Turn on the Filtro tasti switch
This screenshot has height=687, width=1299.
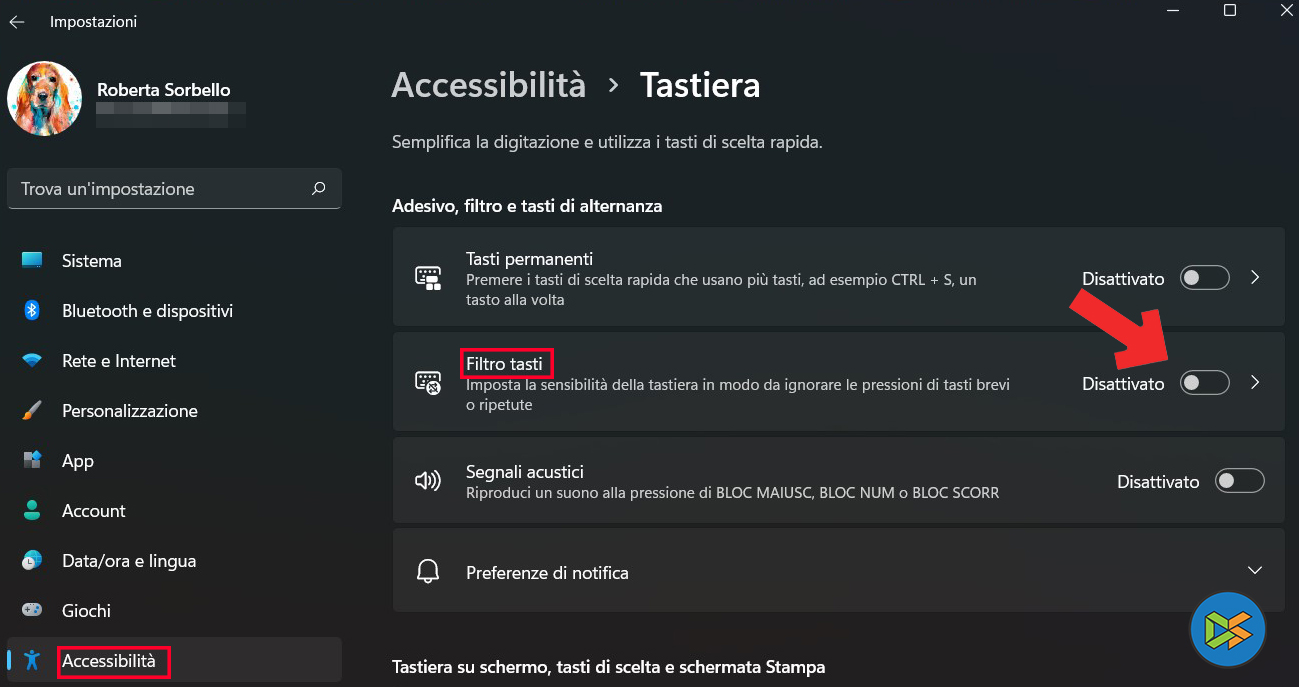1204,383
